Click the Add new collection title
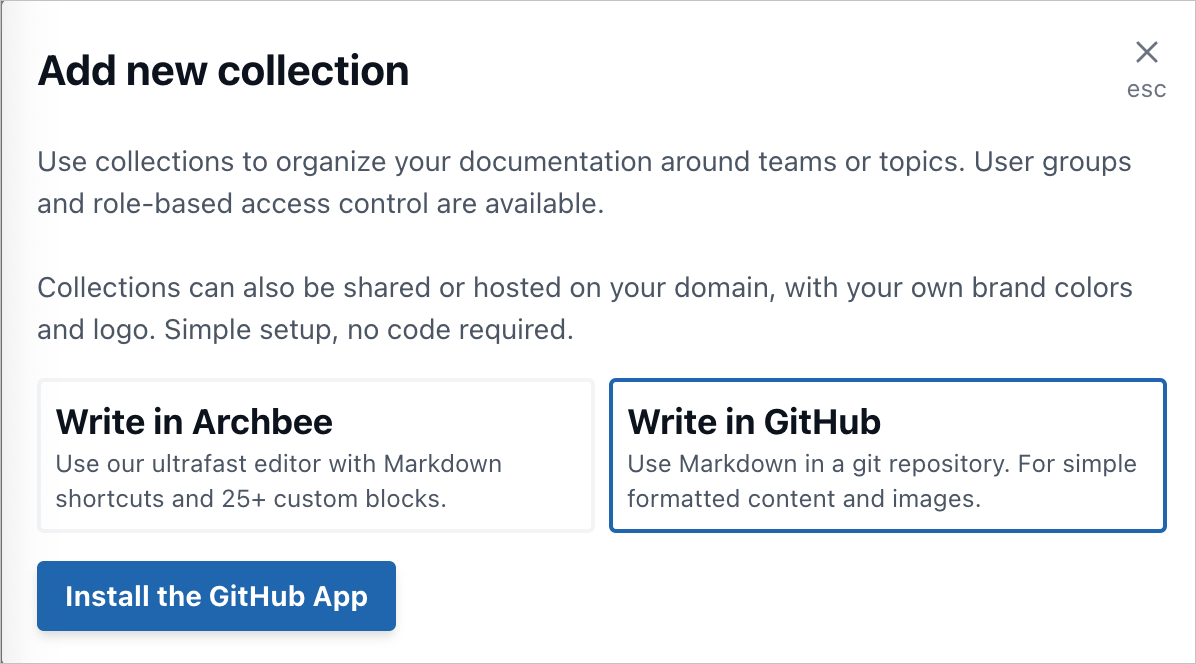The height and width of the screenshot is (664, 1196). pyautogui.click(x=223, y=70)
